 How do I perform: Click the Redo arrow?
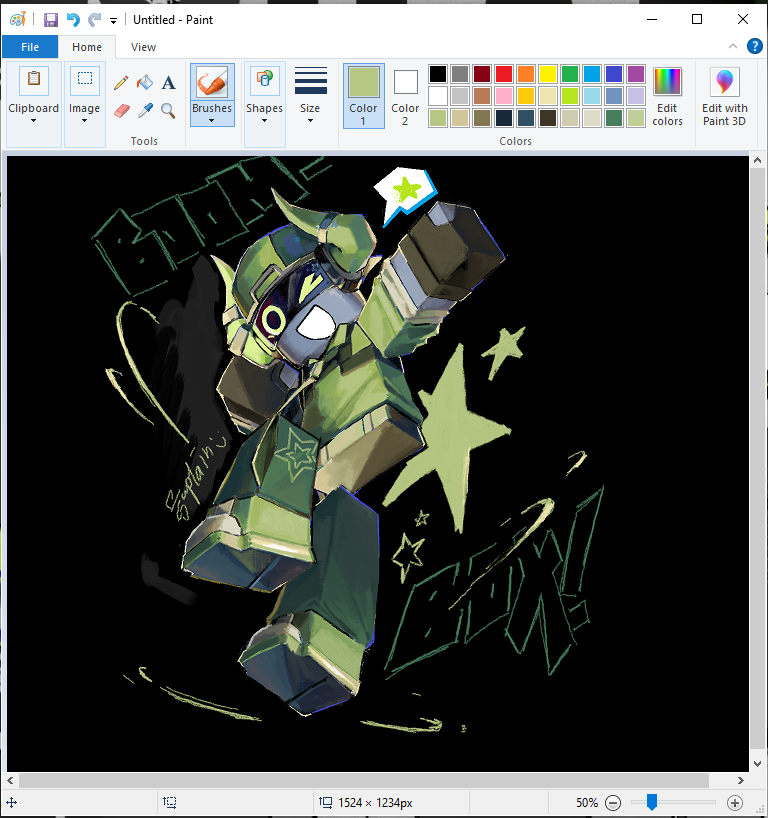click(x=94, y=20)
